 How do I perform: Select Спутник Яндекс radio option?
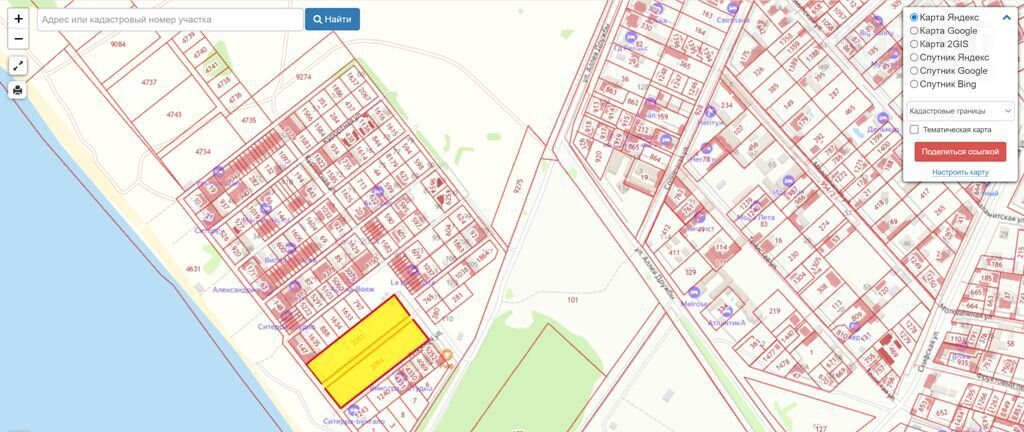point(914,57)
